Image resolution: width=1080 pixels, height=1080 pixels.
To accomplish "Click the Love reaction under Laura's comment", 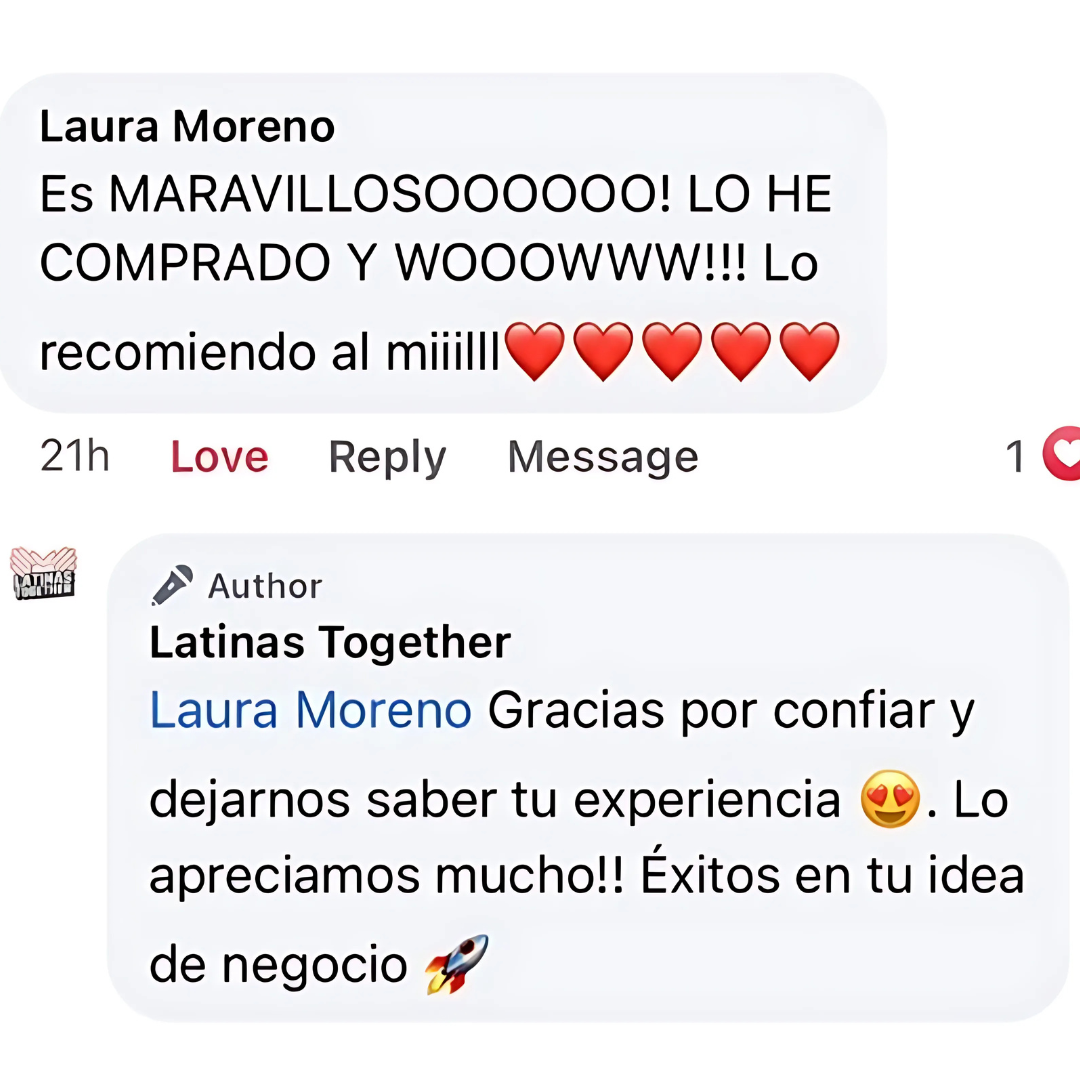I will coord(219,457).
